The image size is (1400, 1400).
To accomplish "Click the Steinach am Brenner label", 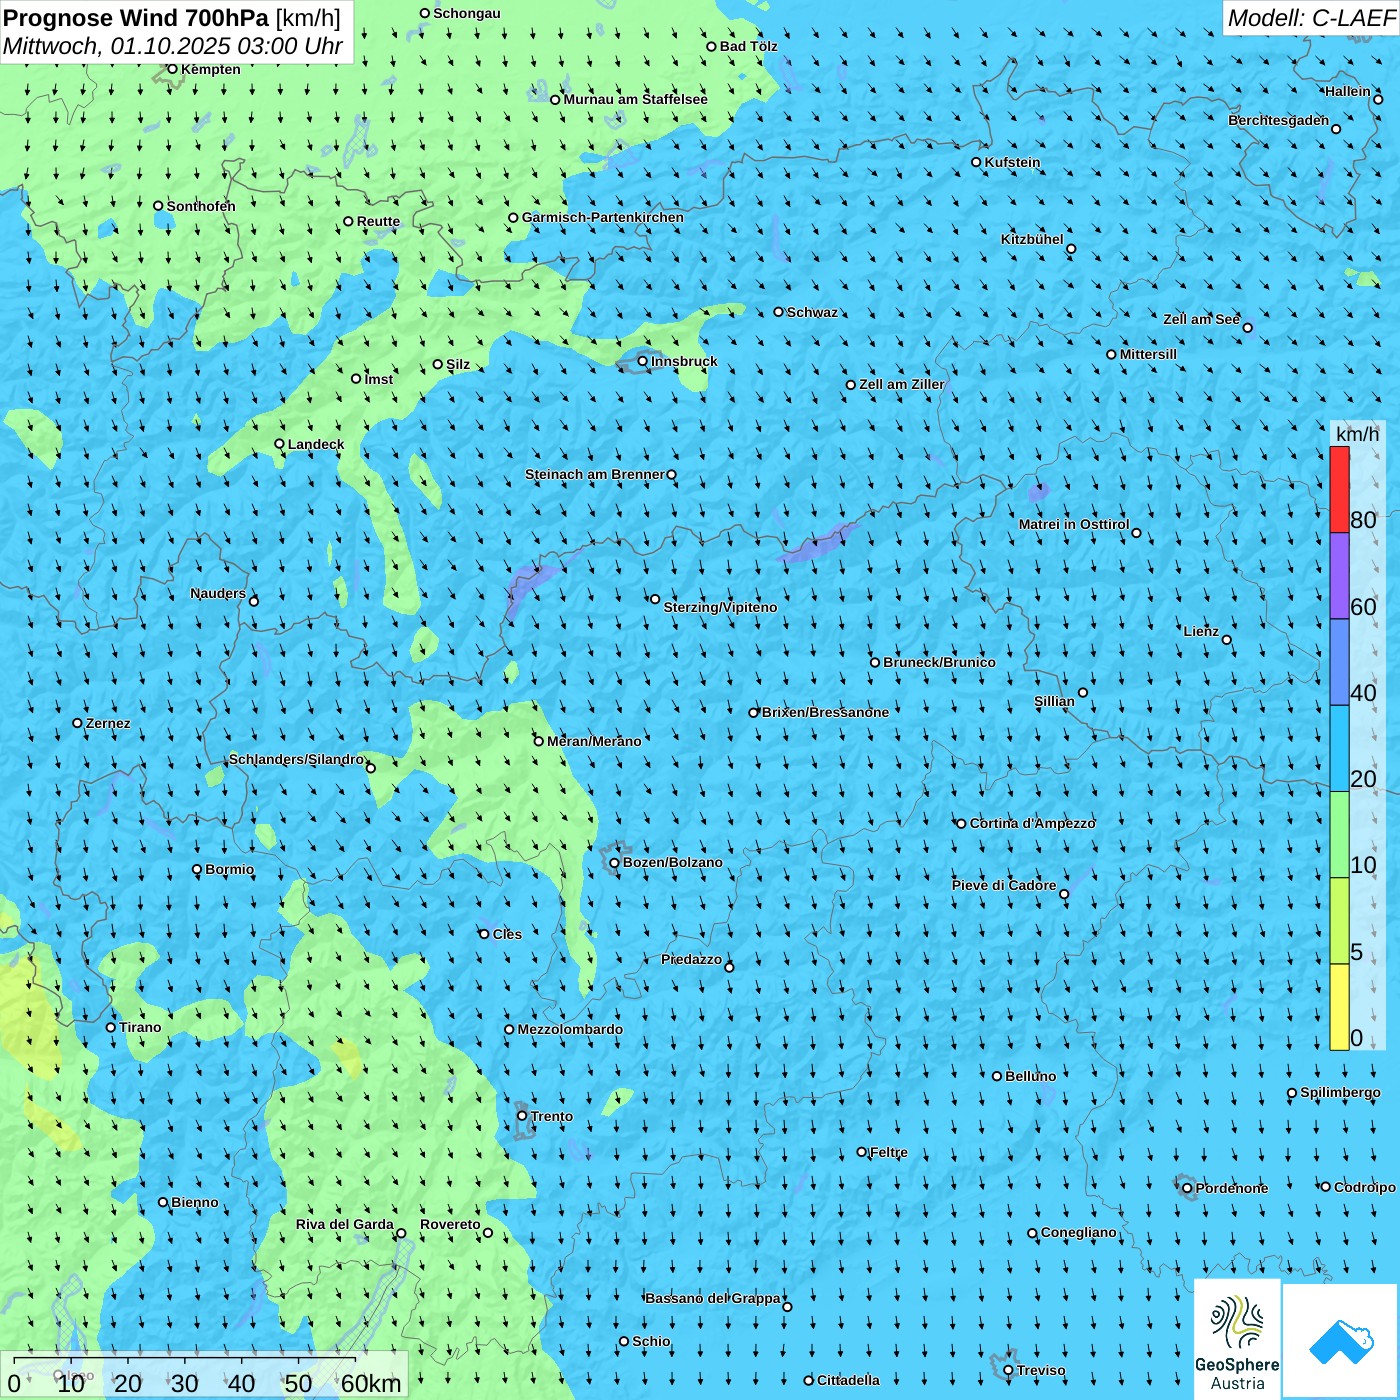I will click(x=594, y=474).
